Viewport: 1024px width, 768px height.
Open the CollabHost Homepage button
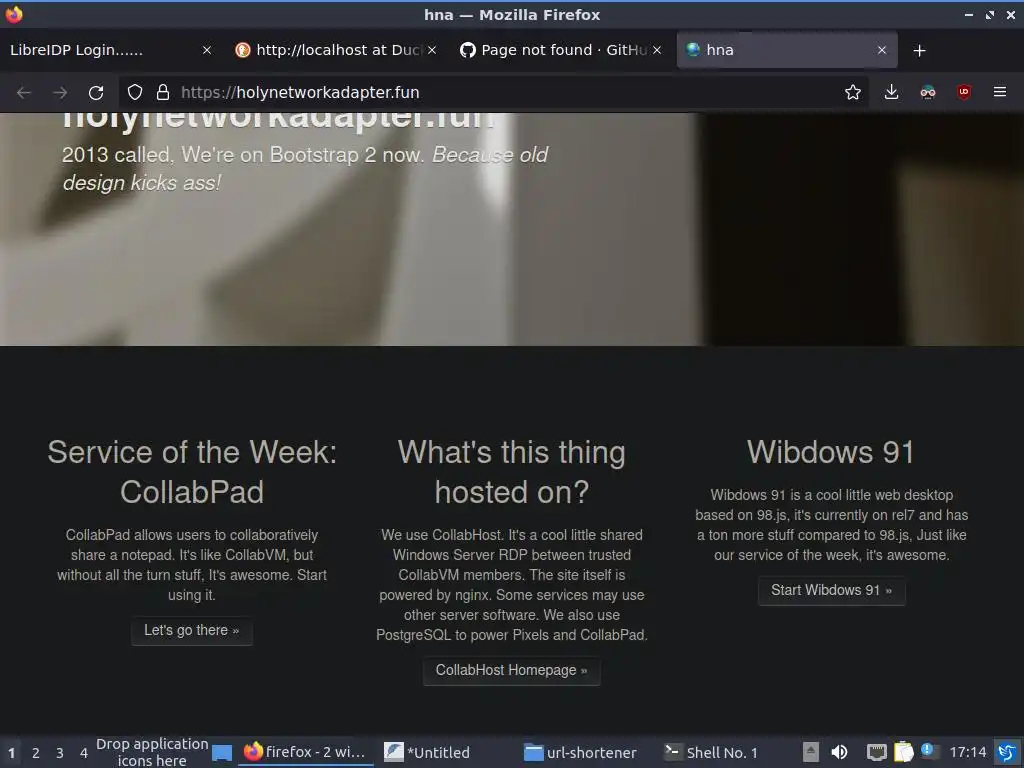click(512, 671)
